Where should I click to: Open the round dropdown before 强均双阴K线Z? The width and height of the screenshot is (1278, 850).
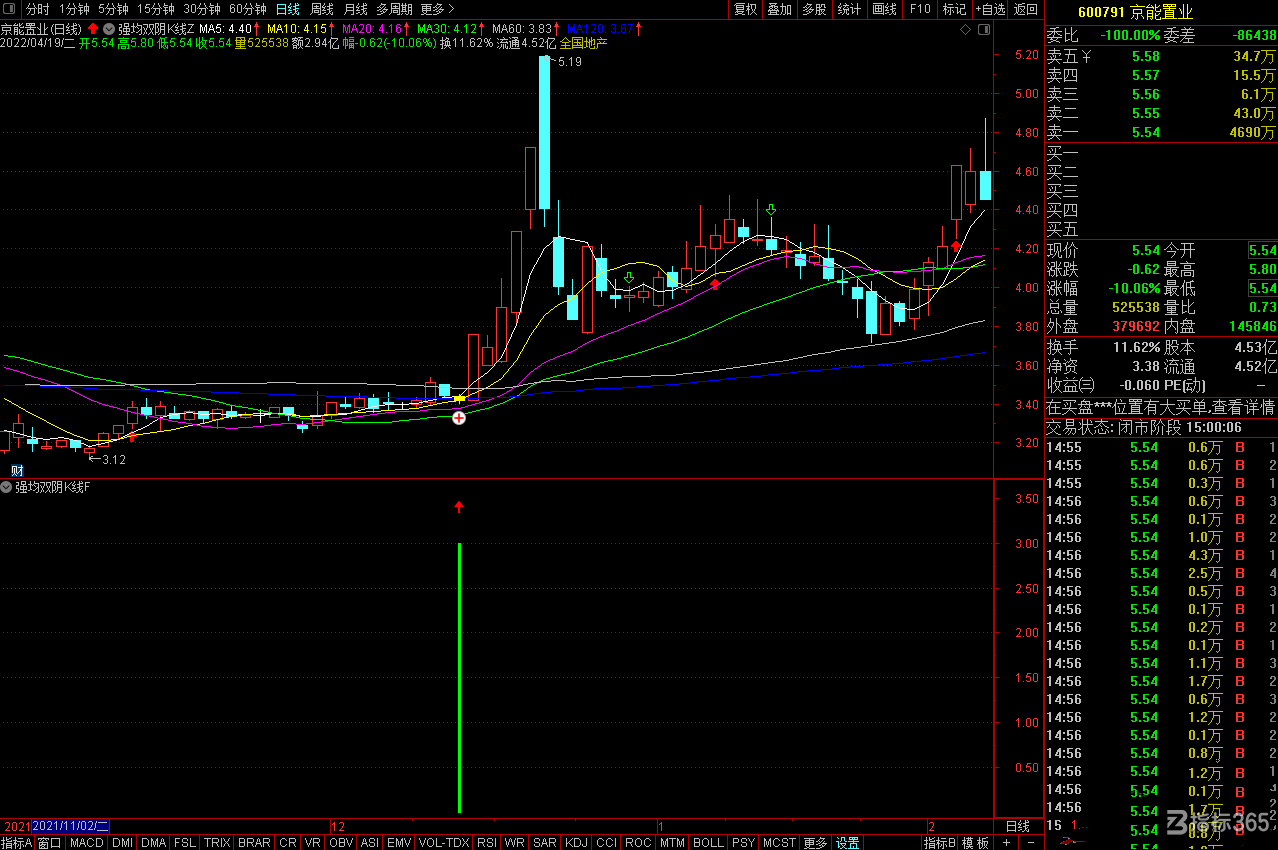coord(109,28)
